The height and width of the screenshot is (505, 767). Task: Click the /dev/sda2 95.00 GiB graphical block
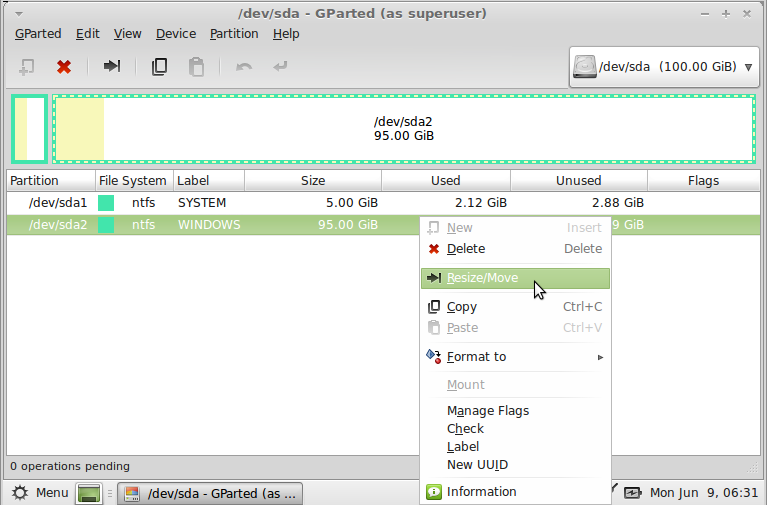coord(404,129)
